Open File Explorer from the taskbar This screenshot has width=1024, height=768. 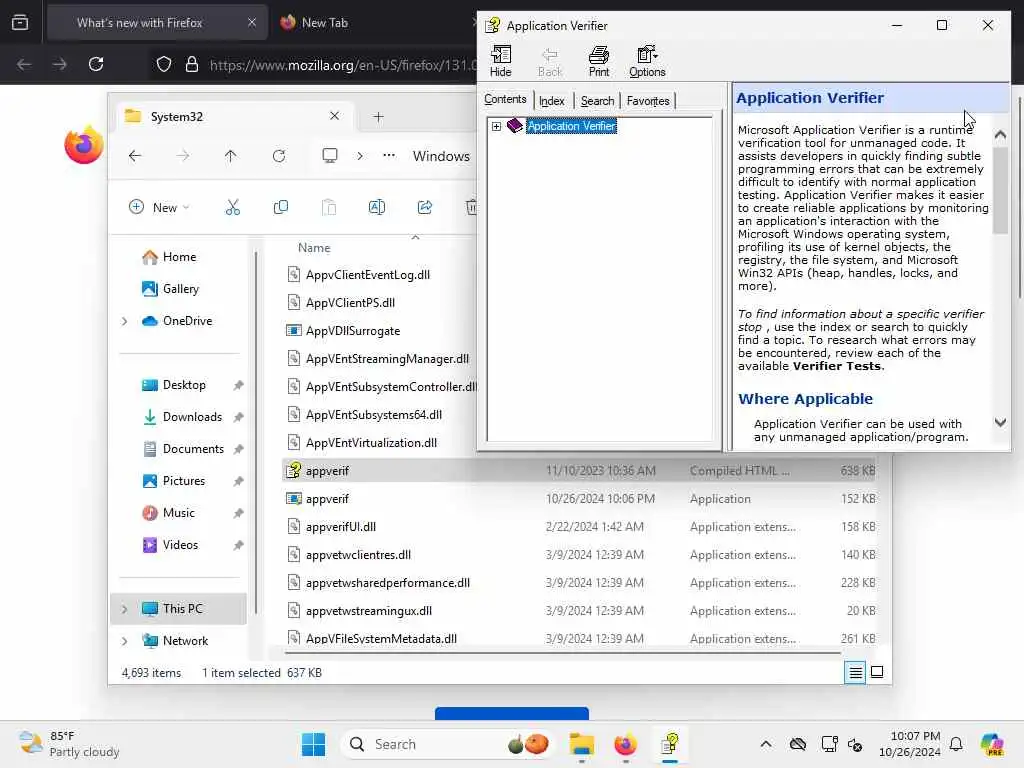(x=581, y=744)
